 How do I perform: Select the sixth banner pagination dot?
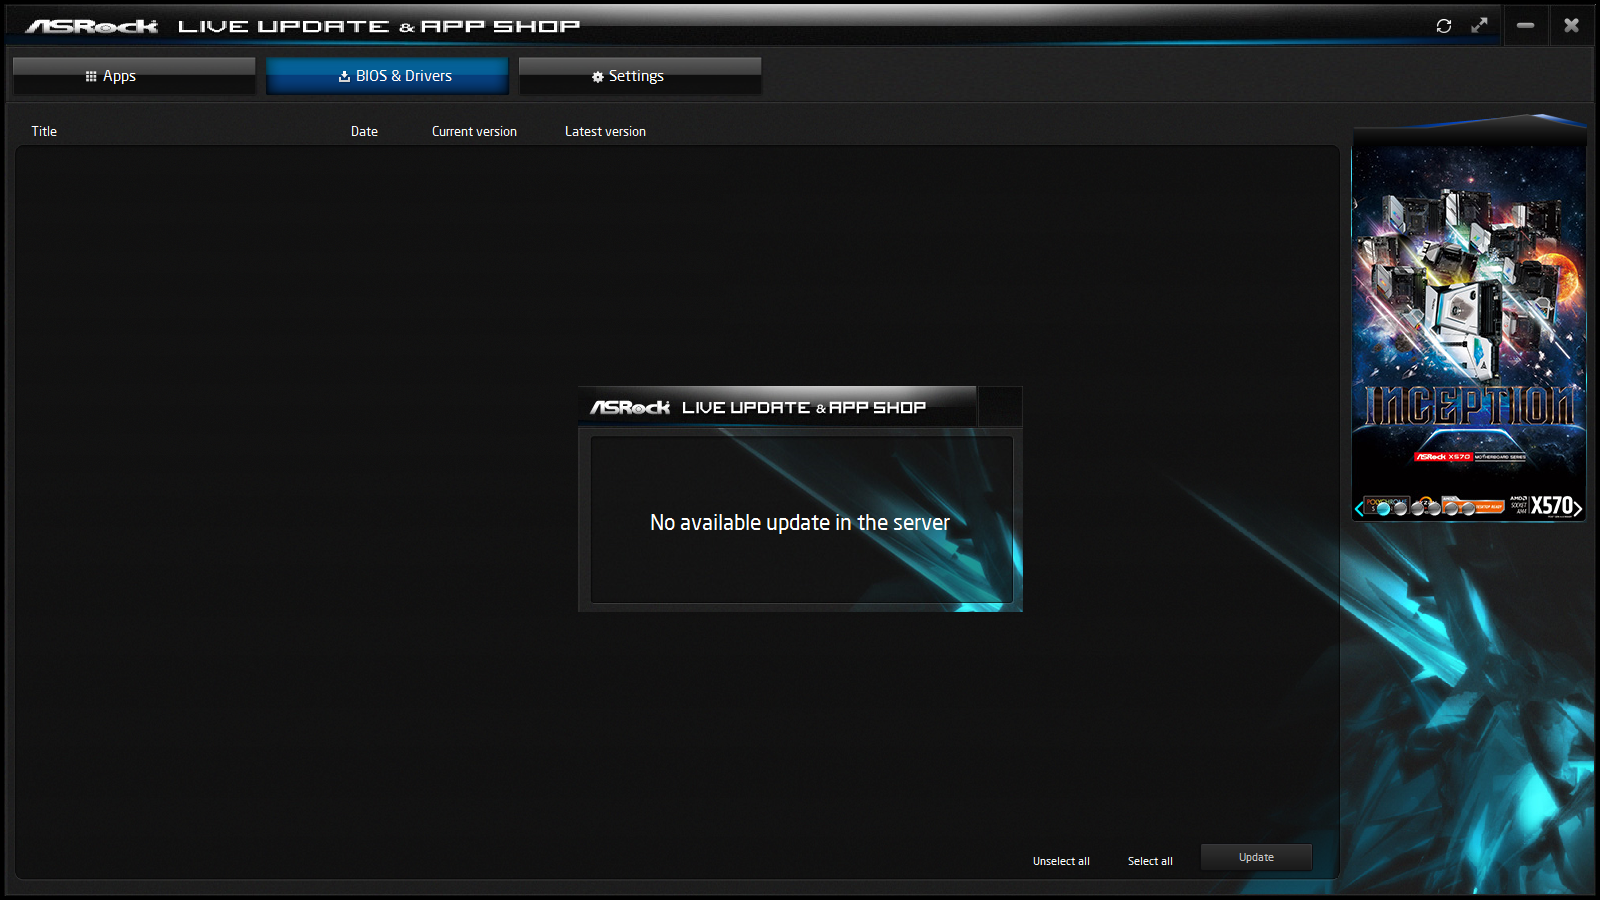[1468, 509]
